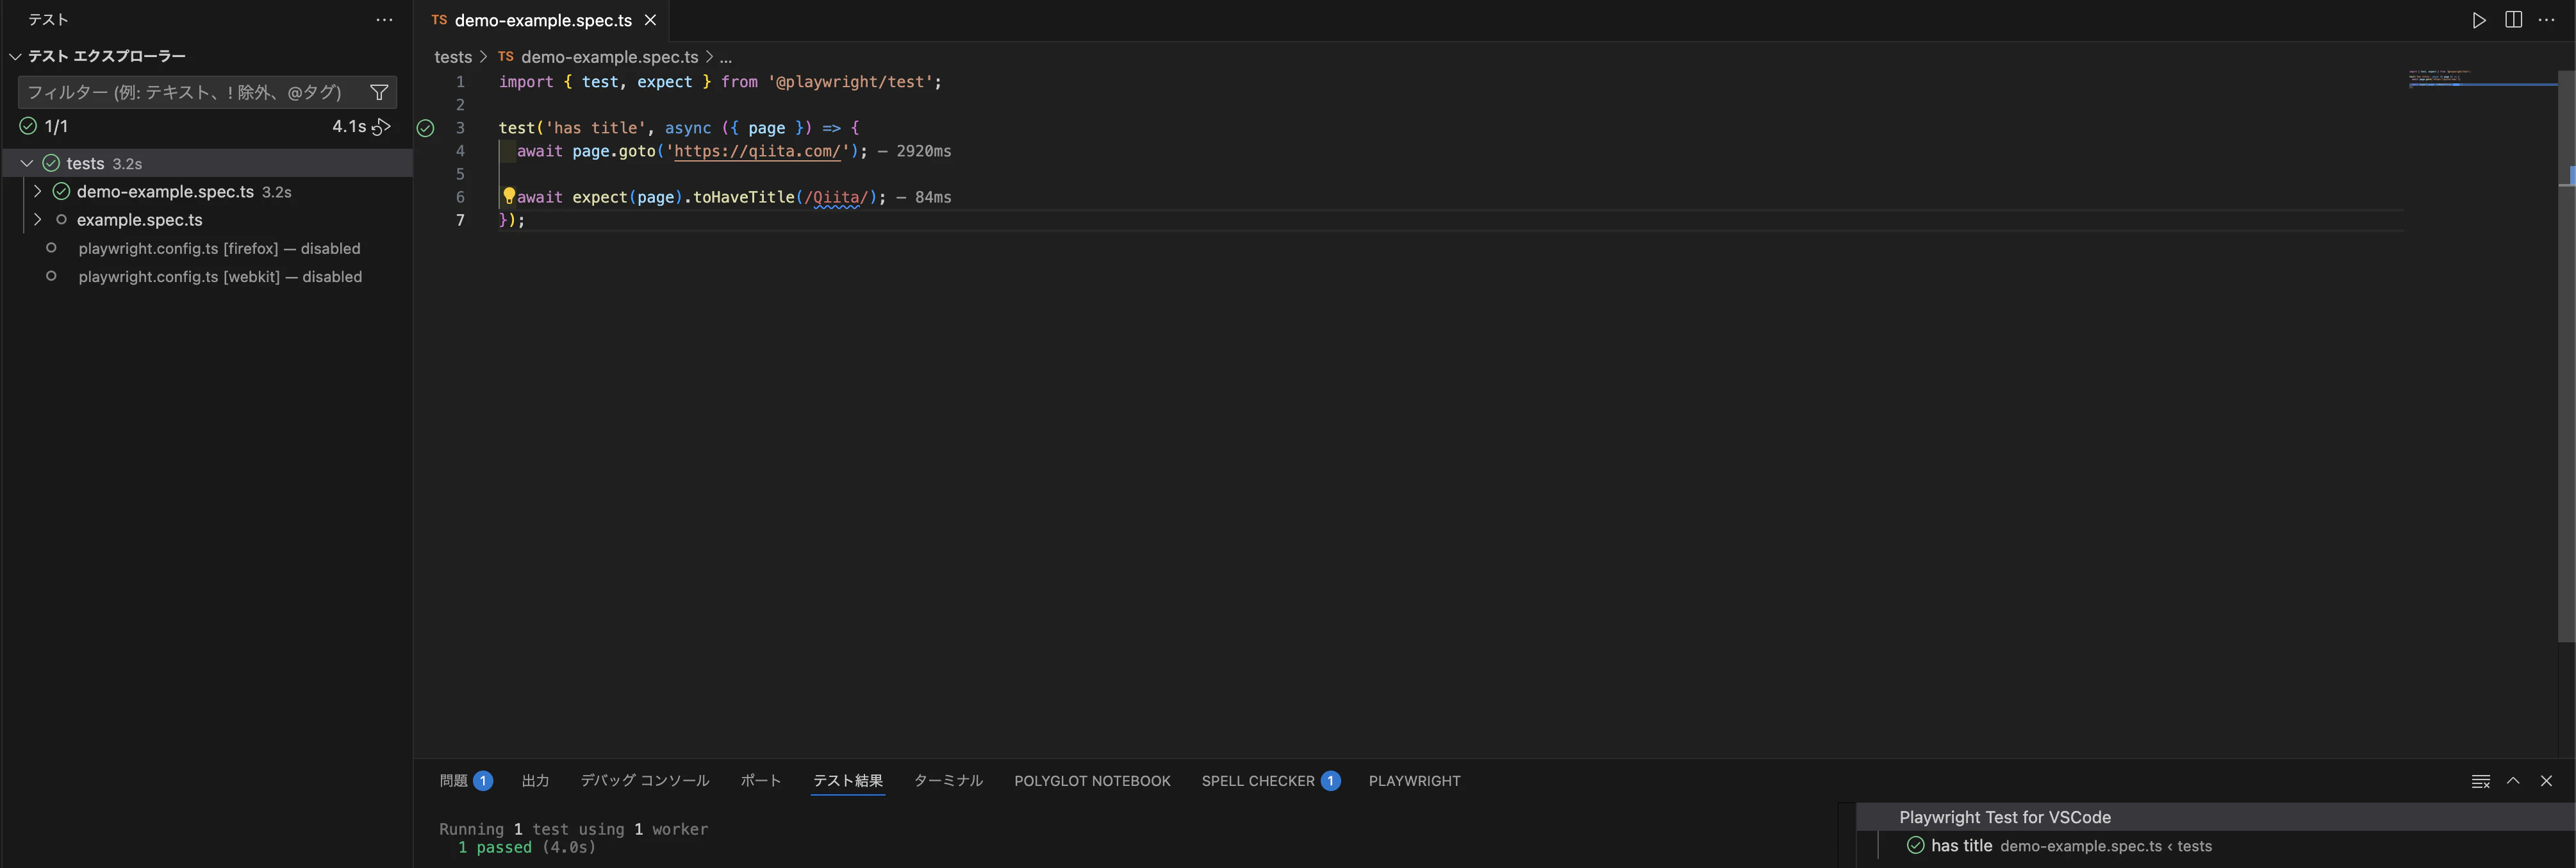Expand example.spec.ts tree item
The image size is (2576, 868).
[38, 220]
